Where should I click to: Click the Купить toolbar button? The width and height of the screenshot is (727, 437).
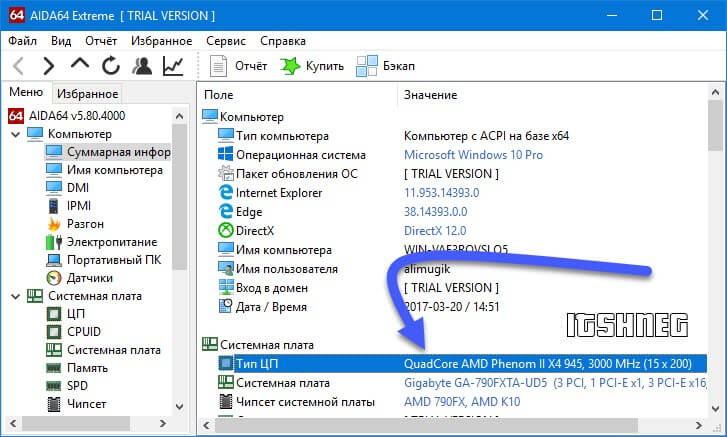click(312, 66)
